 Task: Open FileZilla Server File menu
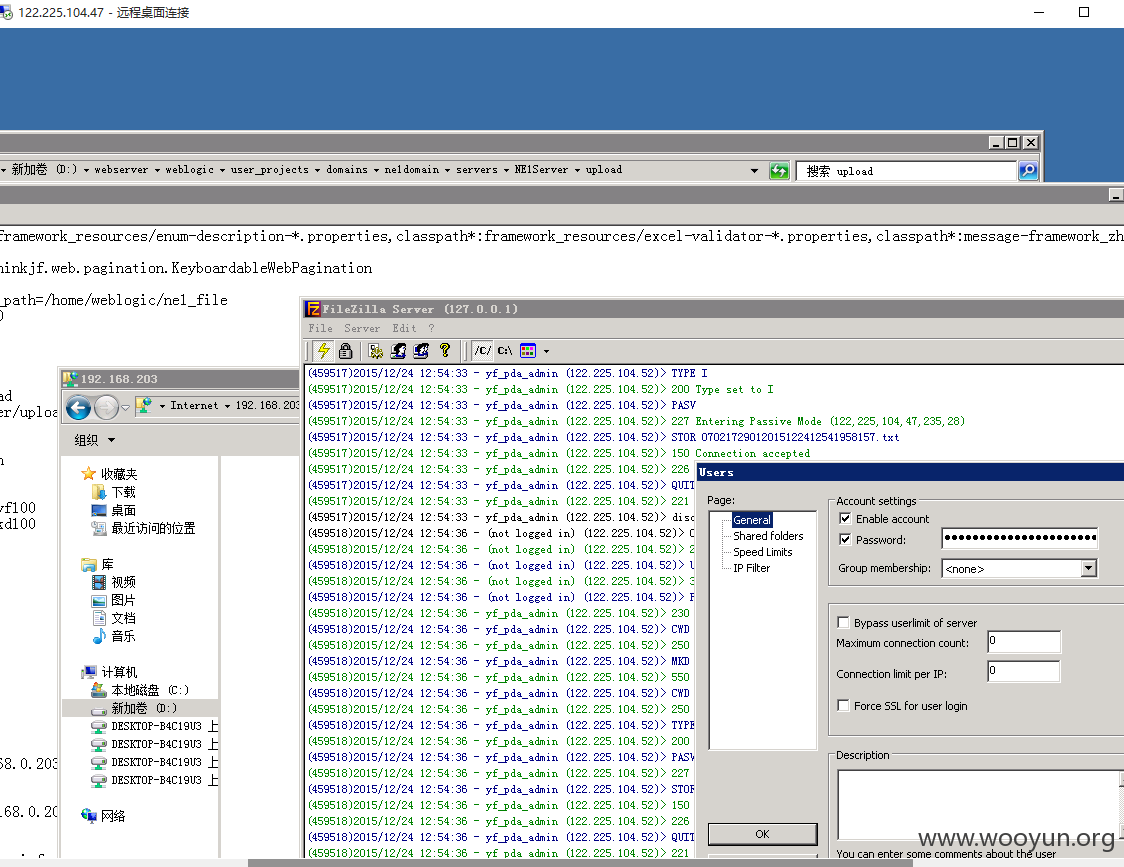pyautogui.click(x=320, y=328)
